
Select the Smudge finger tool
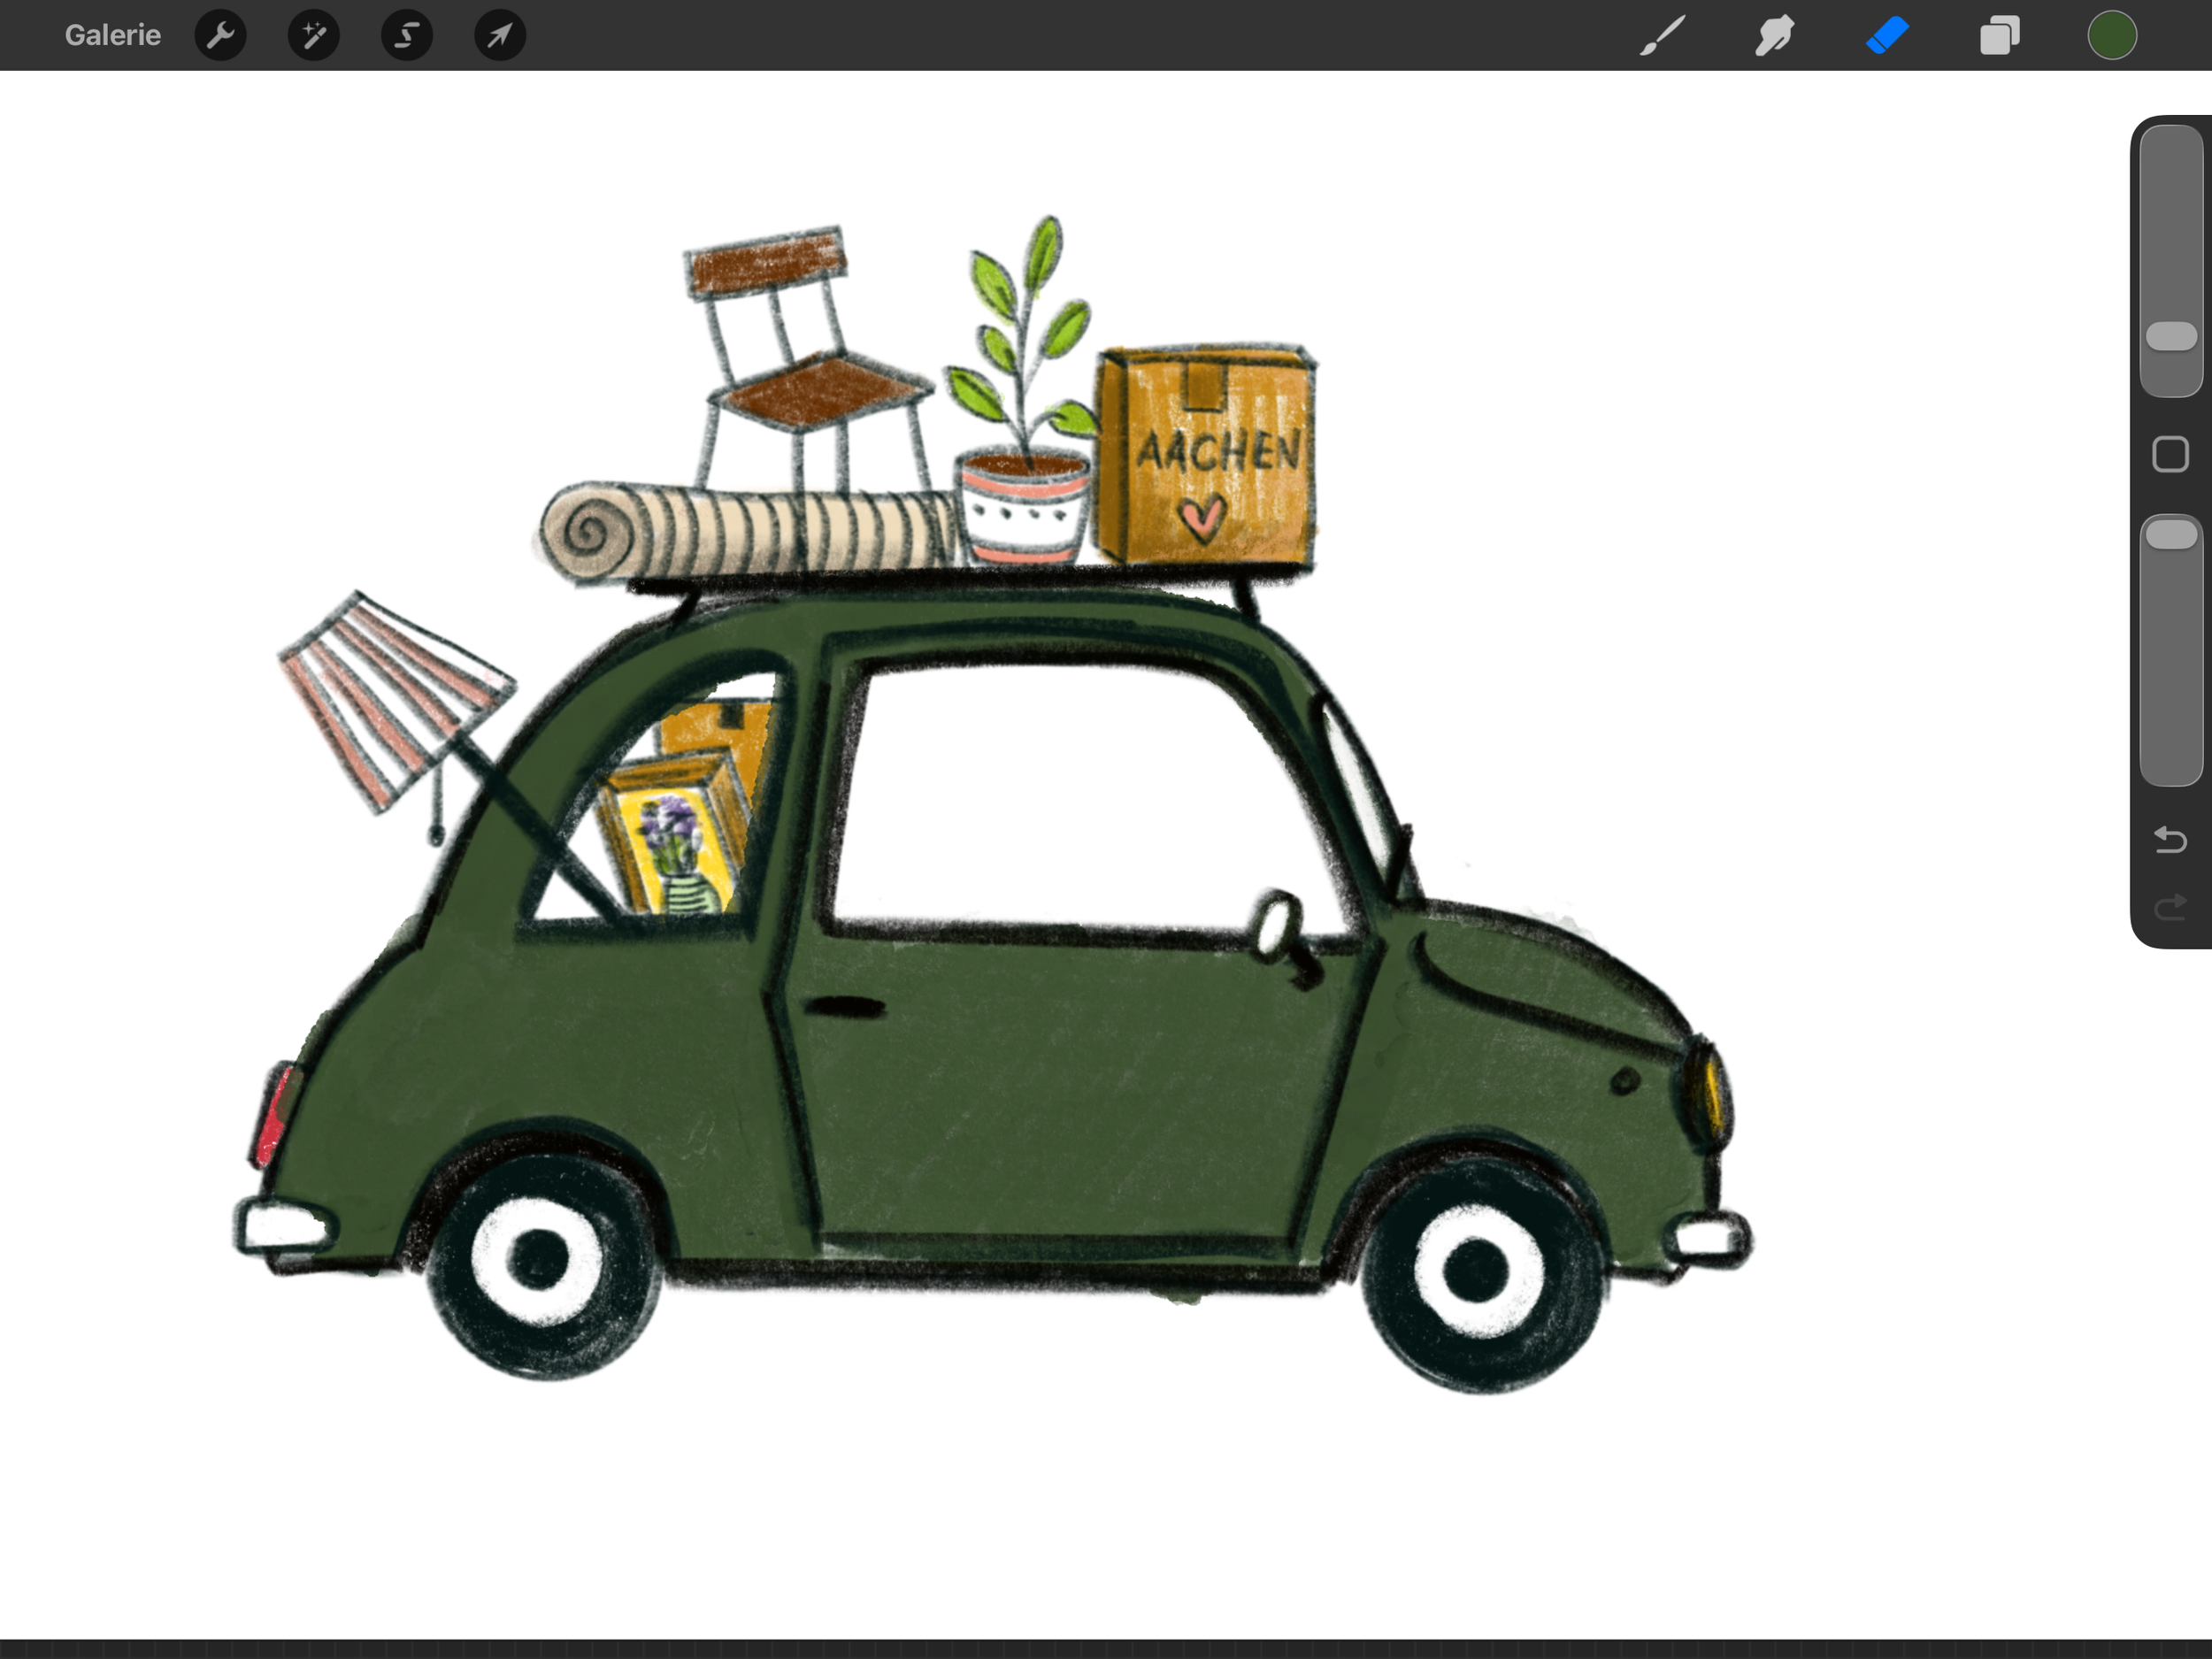(x=1775, y=35)
